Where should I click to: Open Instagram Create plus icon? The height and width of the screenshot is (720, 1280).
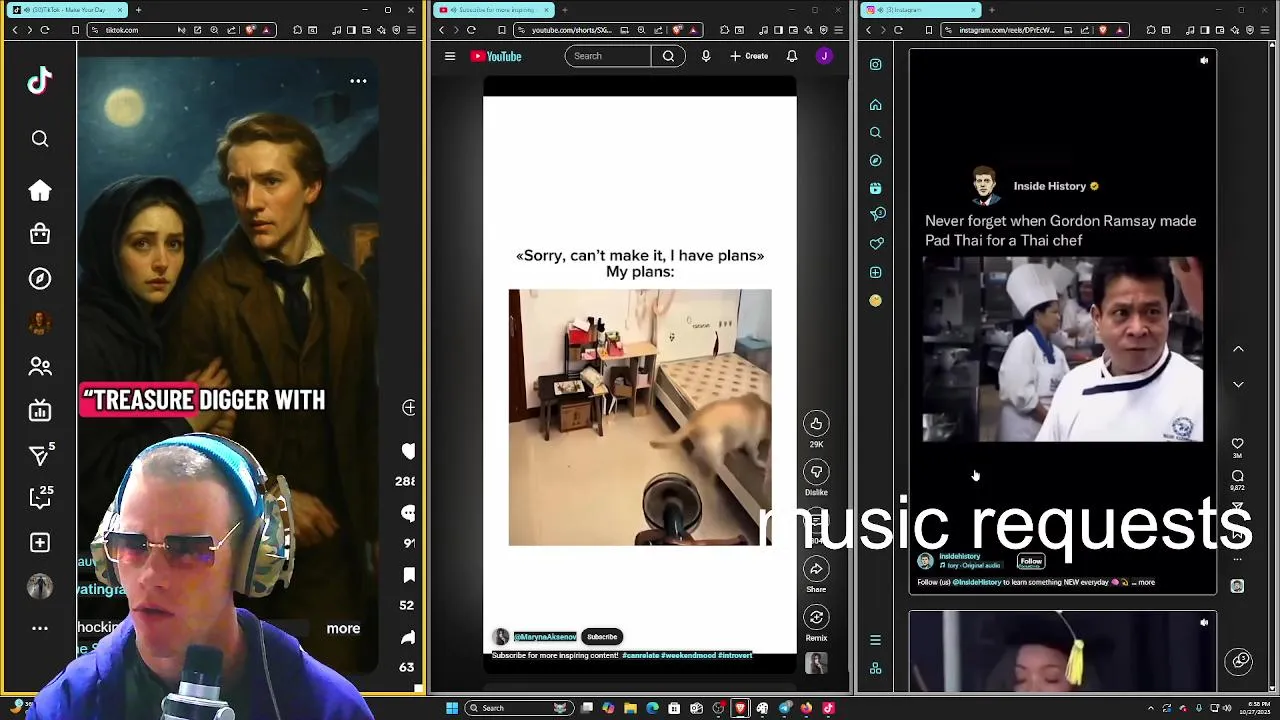click(x=876, y=272)
